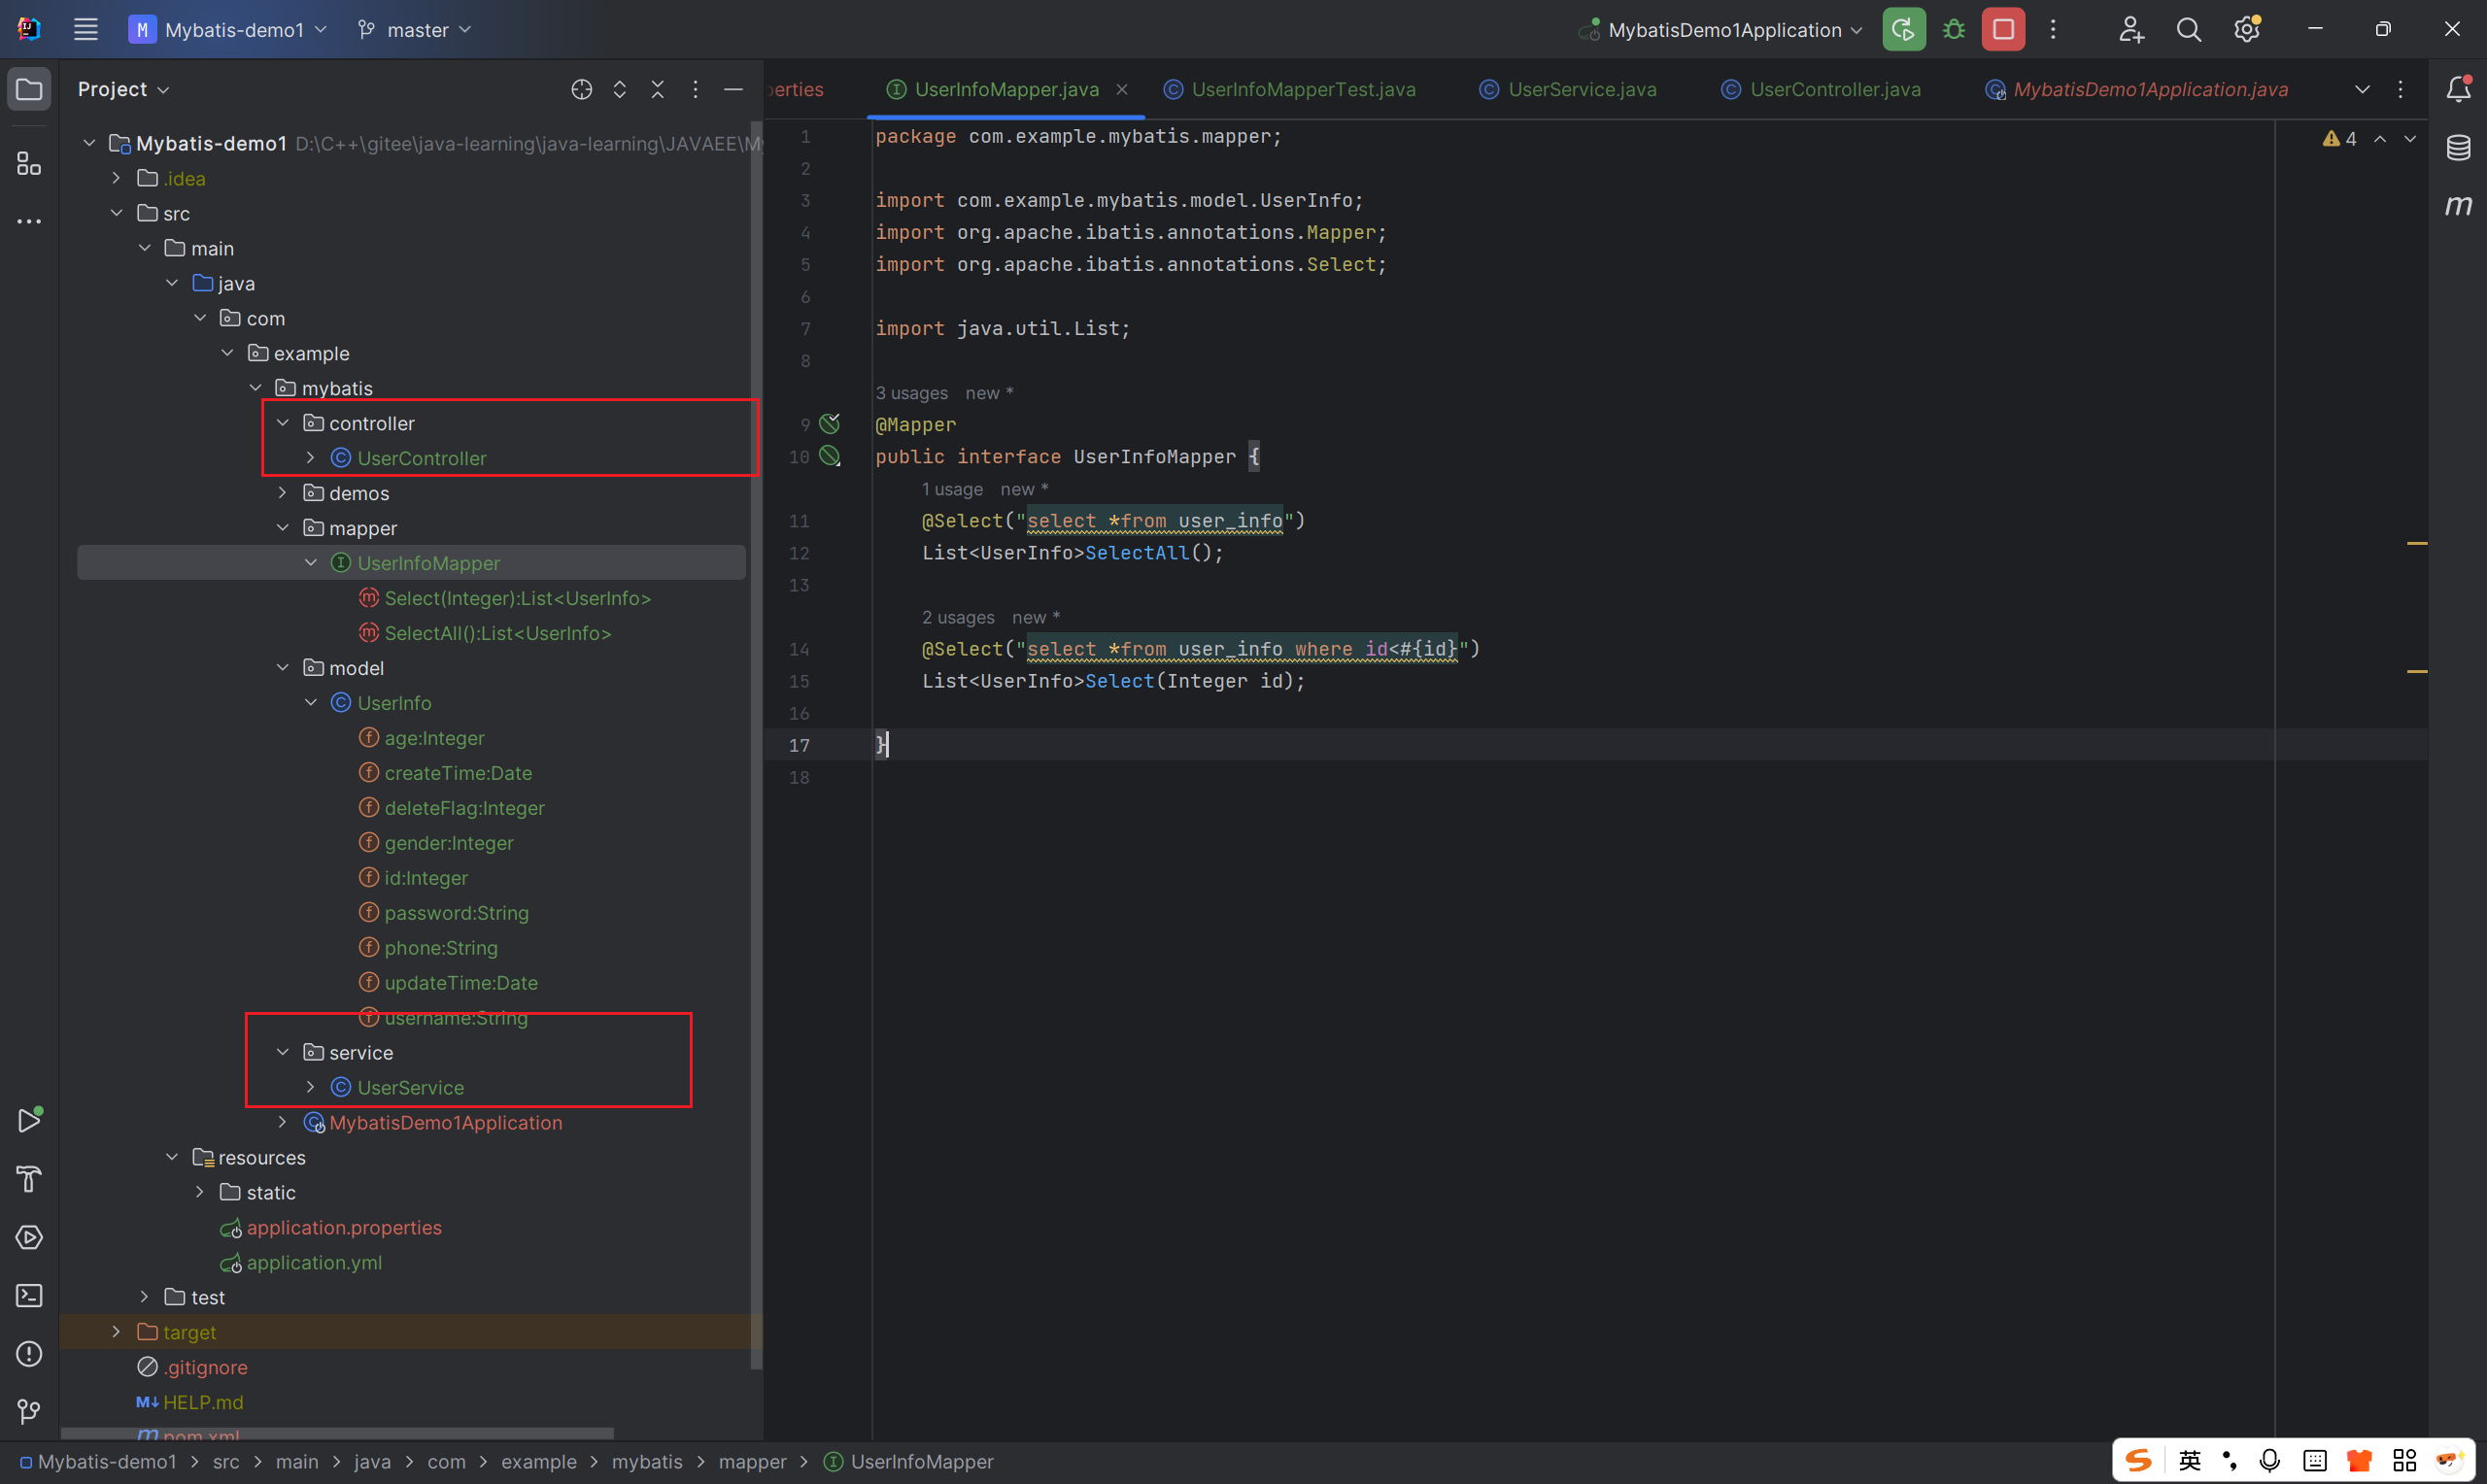Open Database tool window
The height and width of the screenshot is (1484, 2487).
2458,148
